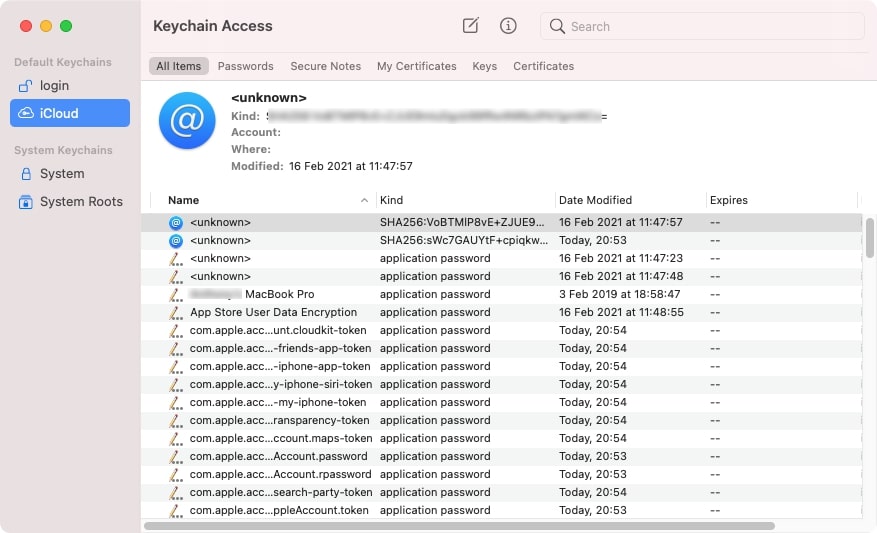Image resolution: width=877 pixels, height=533 pixels.
Task: Select 'com.apple.acc...y-iphone-siri-token' entry
Action: click(x=501, y=385)
